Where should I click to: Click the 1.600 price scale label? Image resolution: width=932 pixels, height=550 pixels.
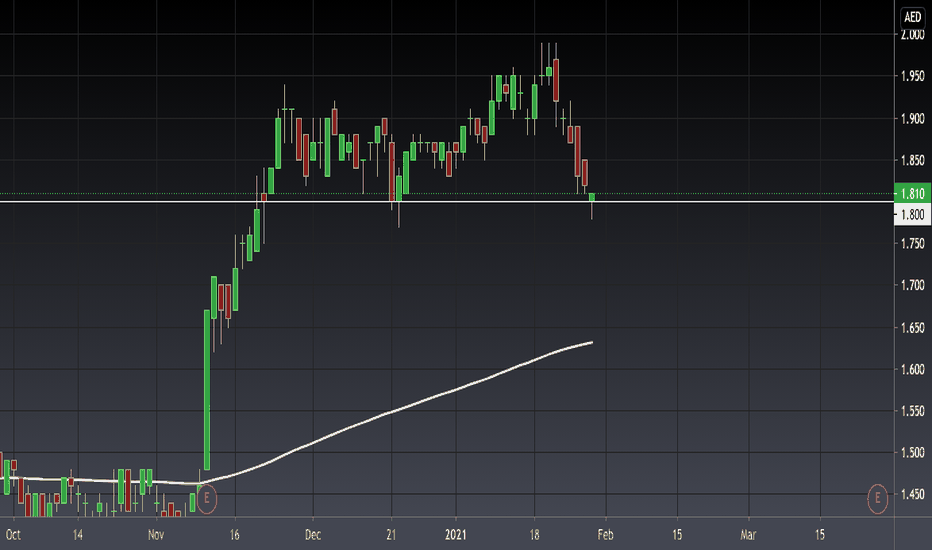point(912,369)
